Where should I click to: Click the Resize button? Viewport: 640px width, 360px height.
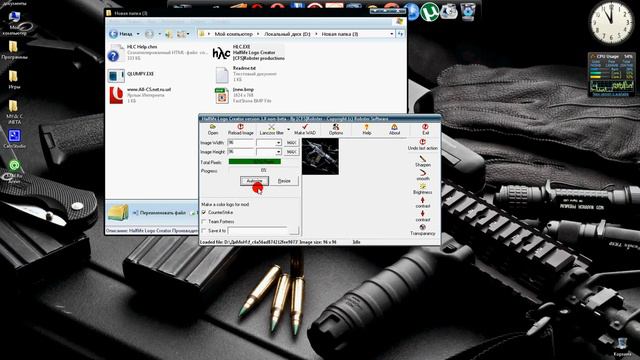pyautogui.click(x=284, y=181)
